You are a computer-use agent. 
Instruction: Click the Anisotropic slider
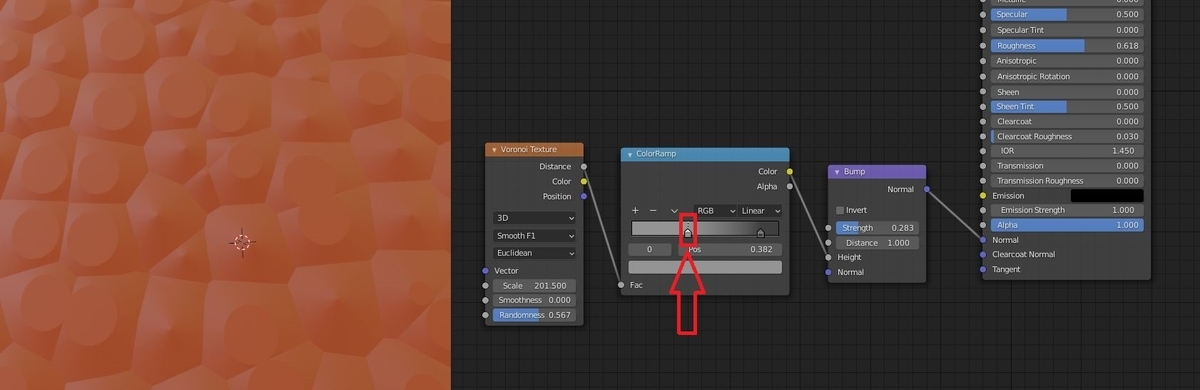[x=1067, y=61]
